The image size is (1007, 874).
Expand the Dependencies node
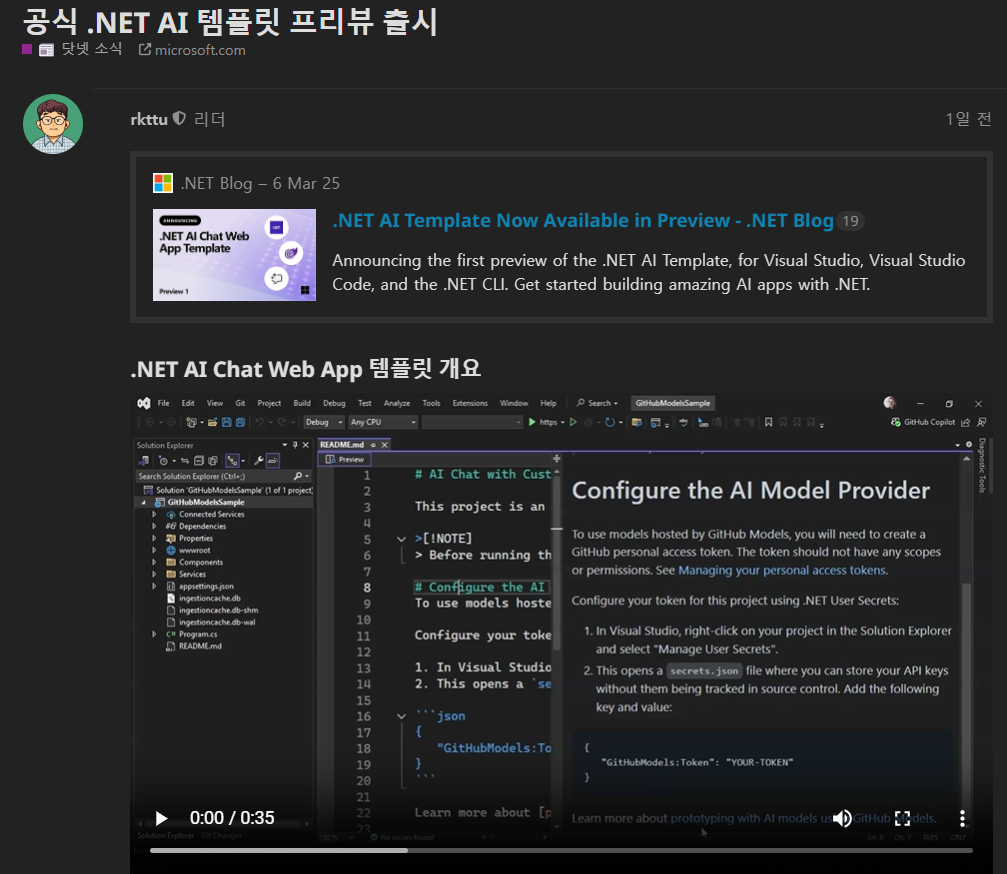[x=154, y=526]
